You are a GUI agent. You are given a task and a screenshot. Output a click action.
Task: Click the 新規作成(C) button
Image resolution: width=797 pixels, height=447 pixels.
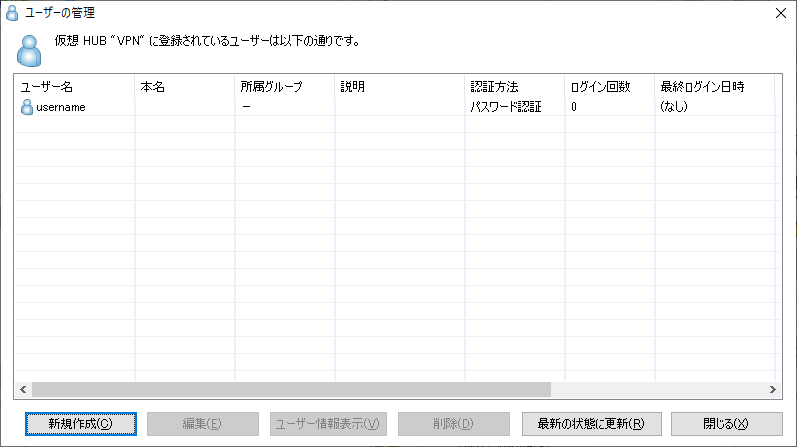pyautogui.click(x=81, y=424)
